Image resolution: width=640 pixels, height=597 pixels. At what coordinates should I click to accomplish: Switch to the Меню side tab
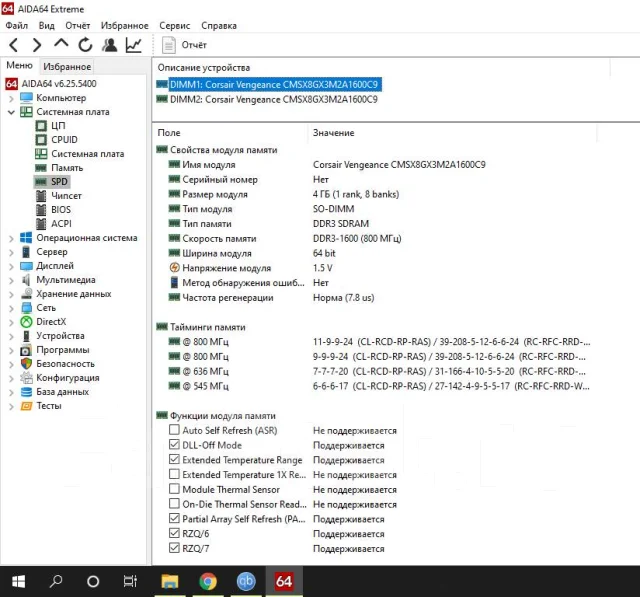[x=19, y=66]
